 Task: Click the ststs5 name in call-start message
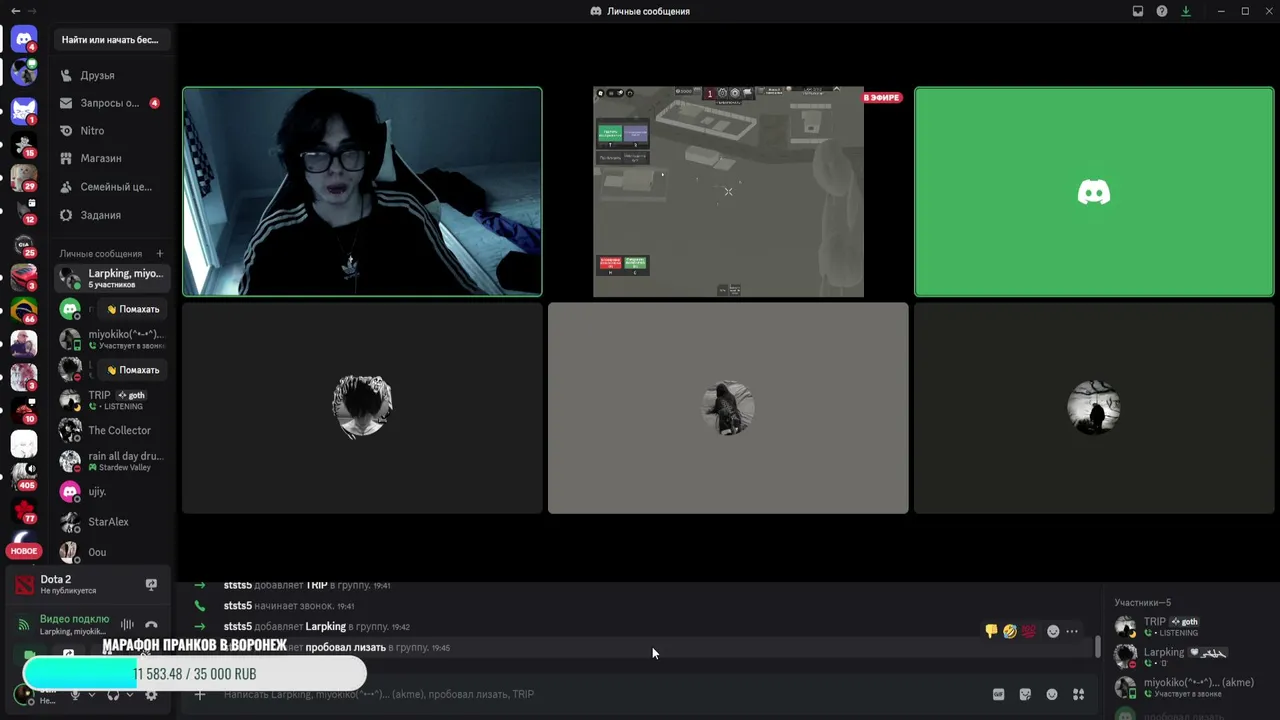pos(238,606)
